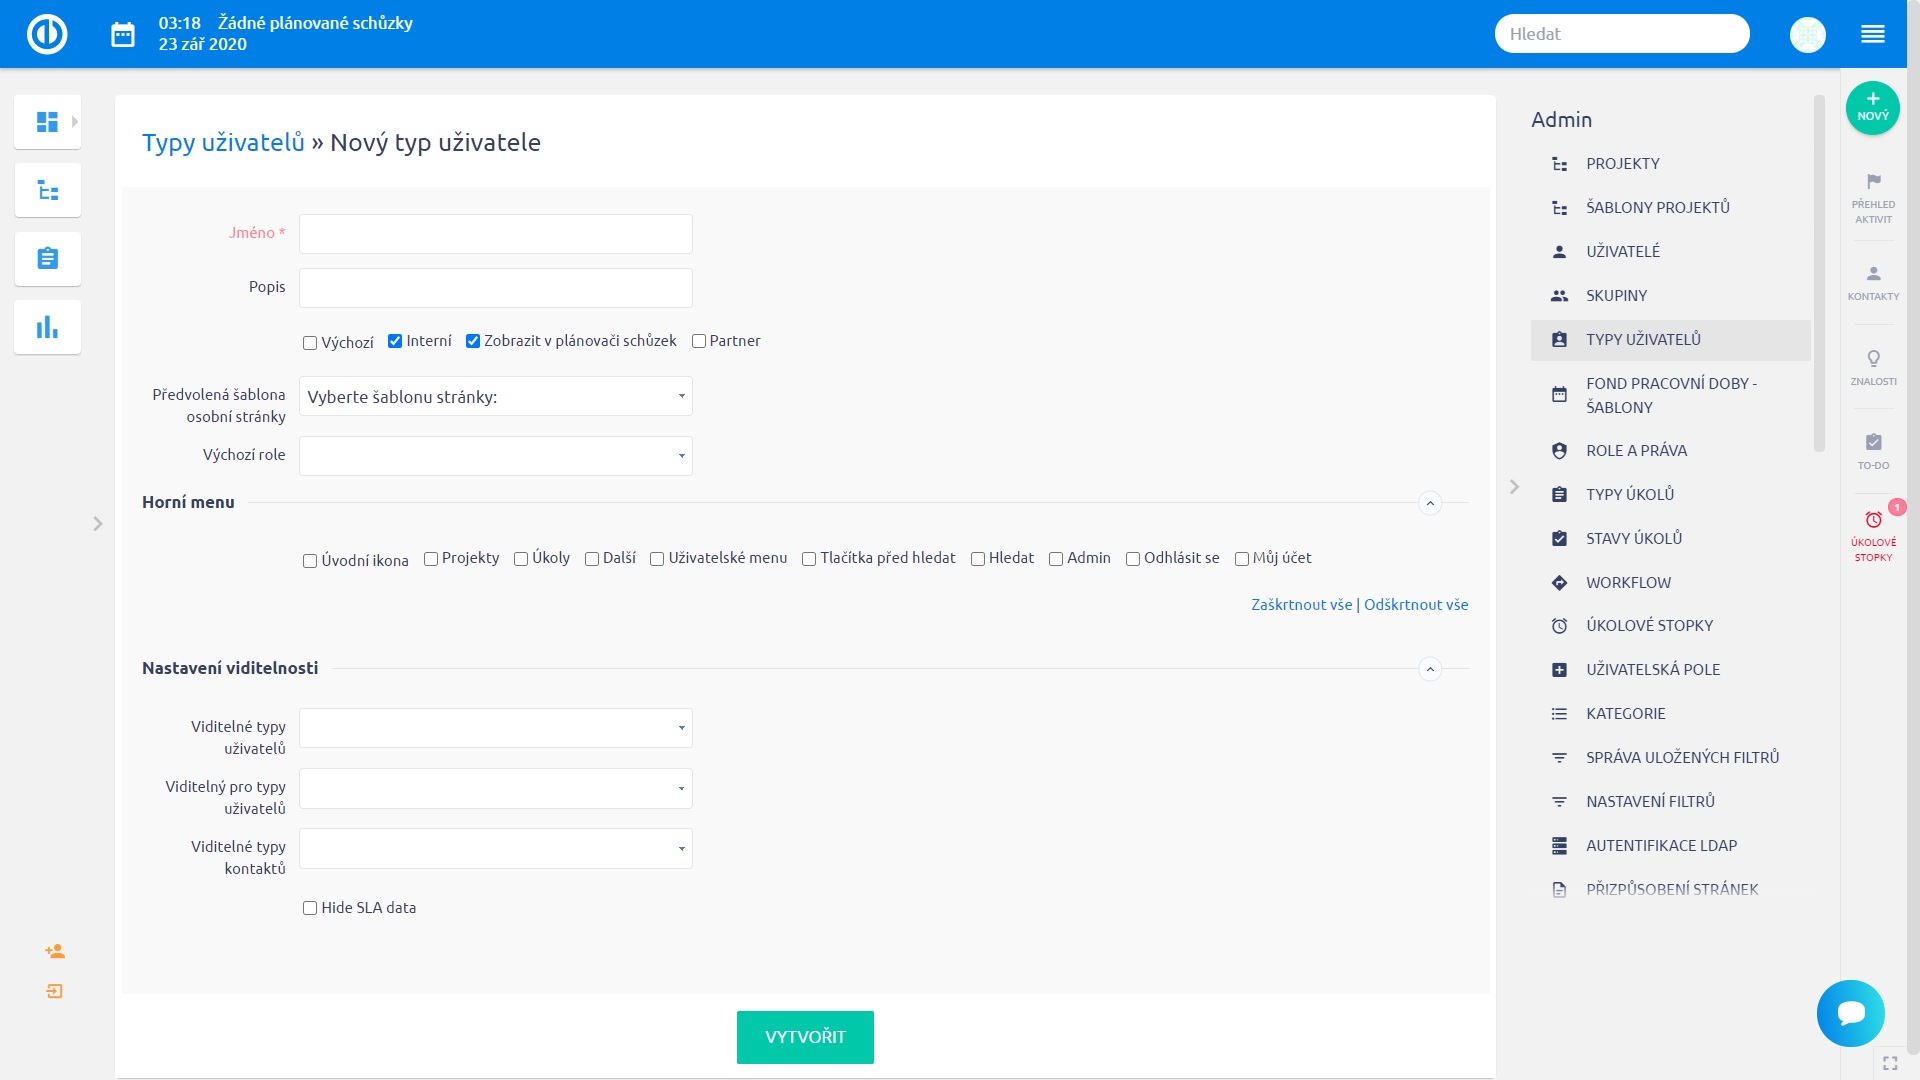Click the Jméno input field

495,234
